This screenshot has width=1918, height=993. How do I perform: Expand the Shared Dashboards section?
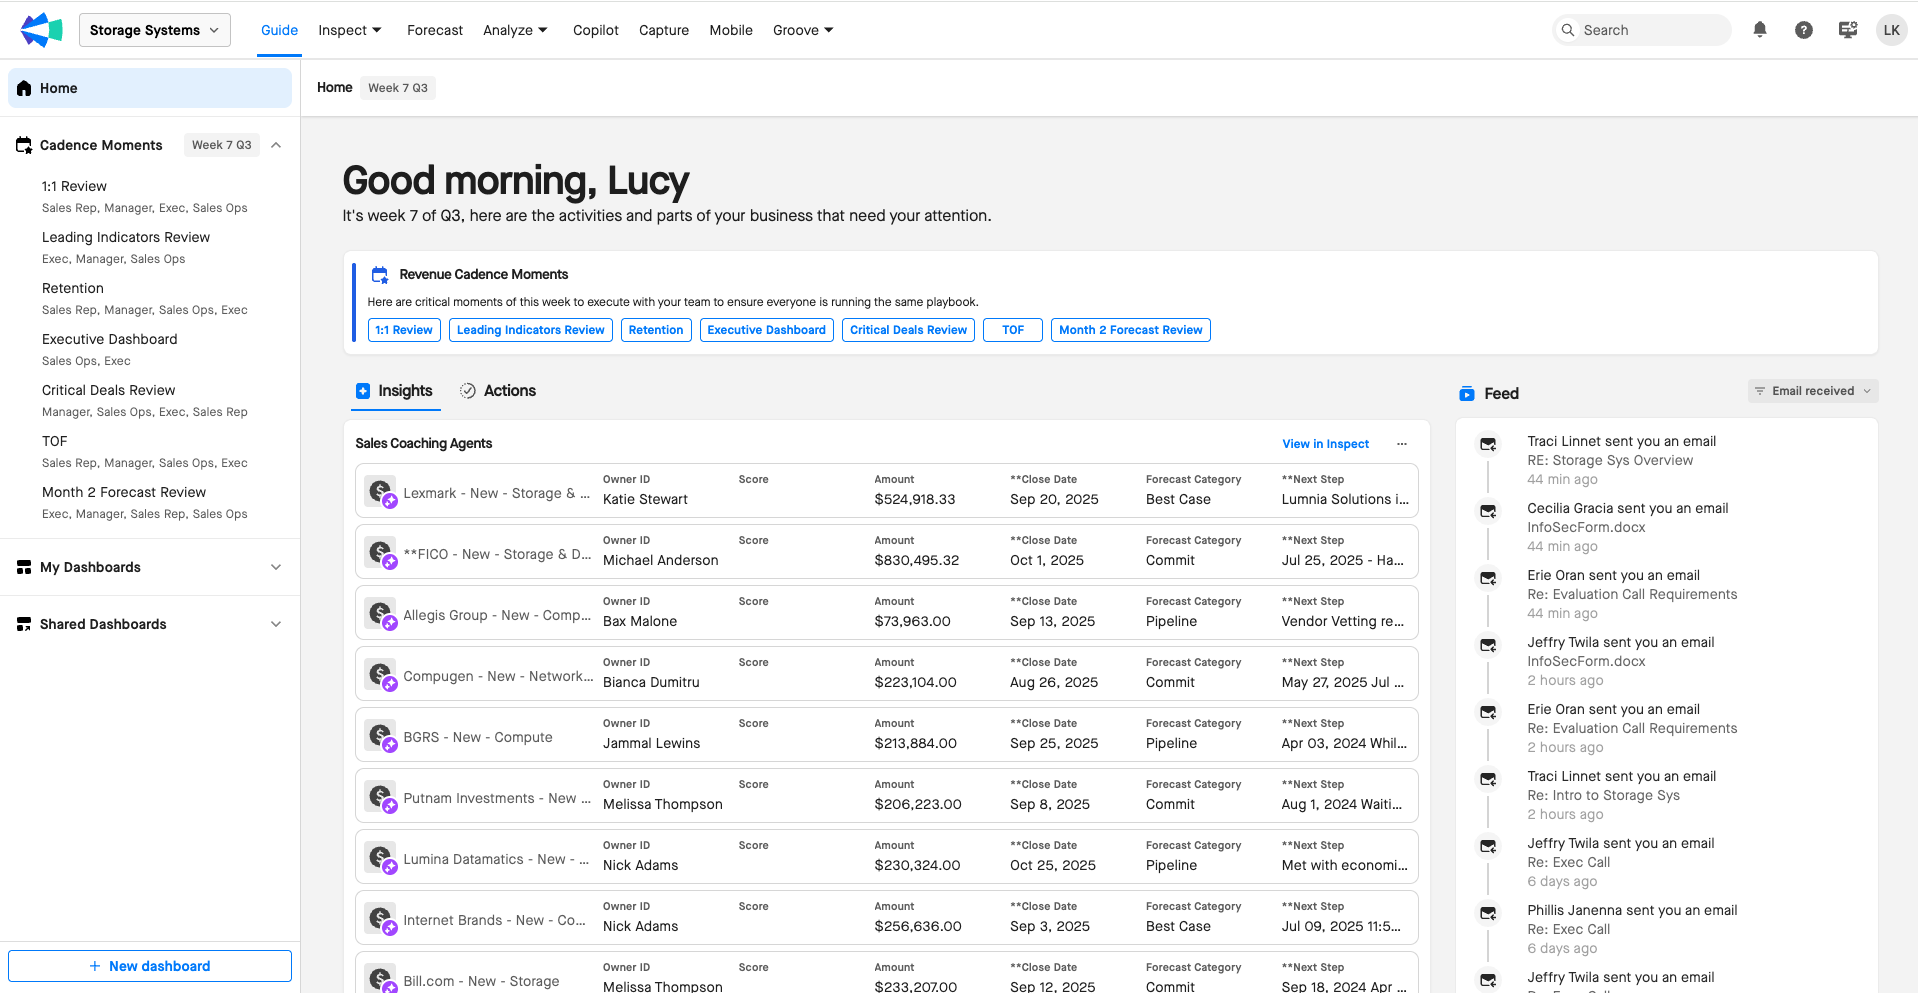(276, 624)
